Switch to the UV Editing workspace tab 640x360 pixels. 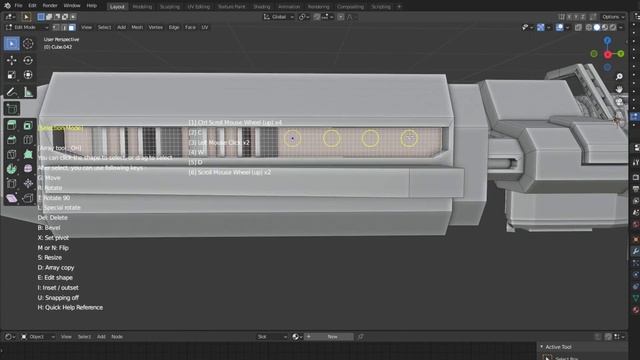[198, 7]
